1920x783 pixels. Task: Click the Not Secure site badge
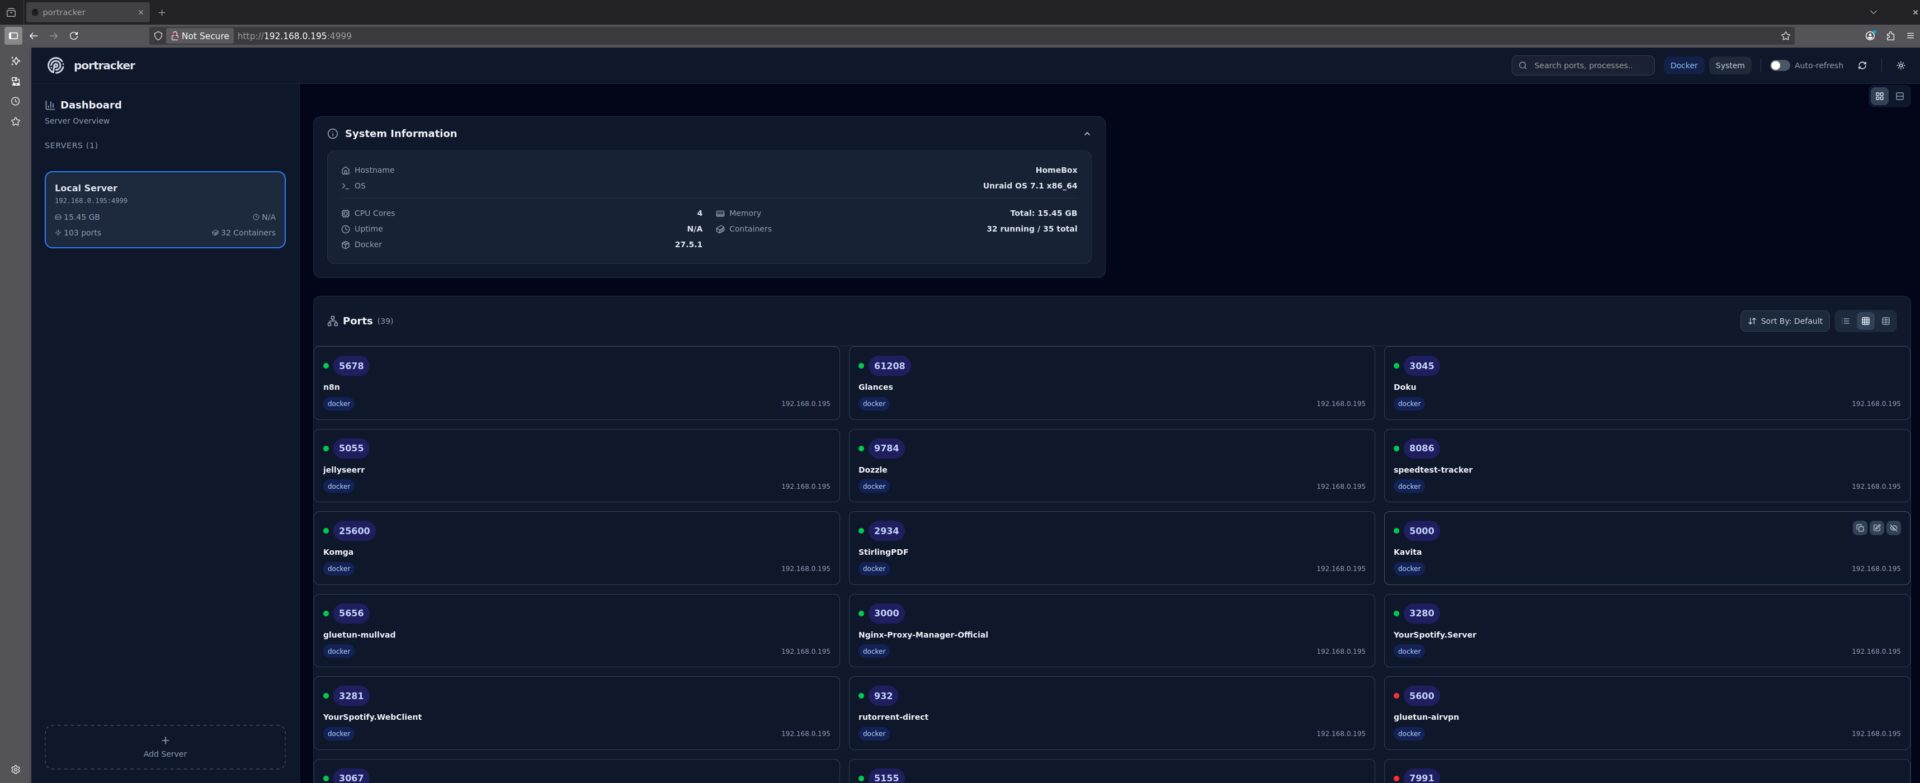(199, 35)
